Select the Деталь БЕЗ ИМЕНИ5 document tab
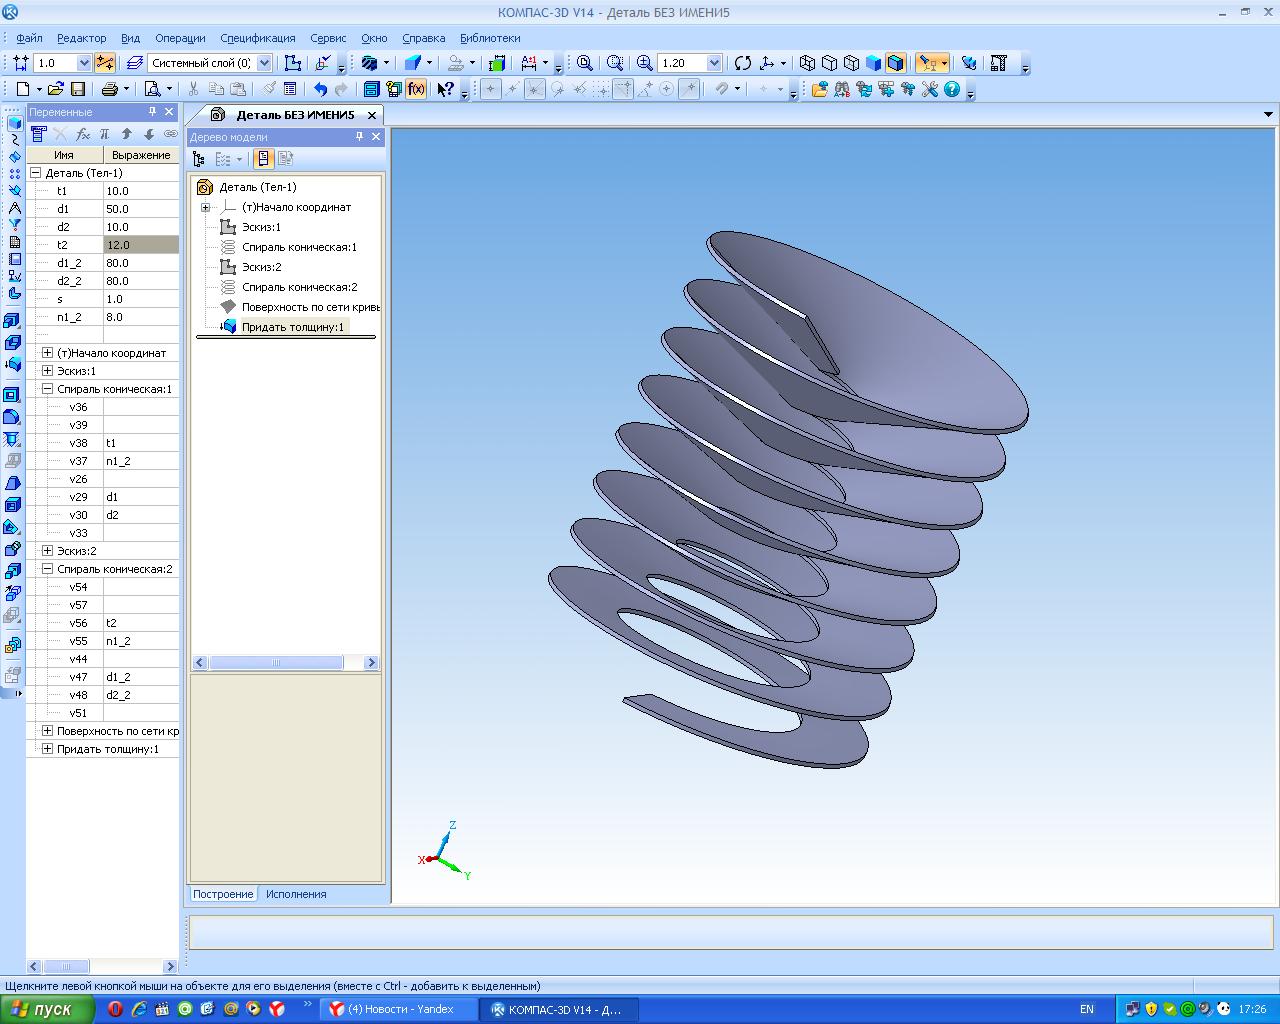Image resolution: width=1280 pixels, height=1024 pixels. (295, 115)
